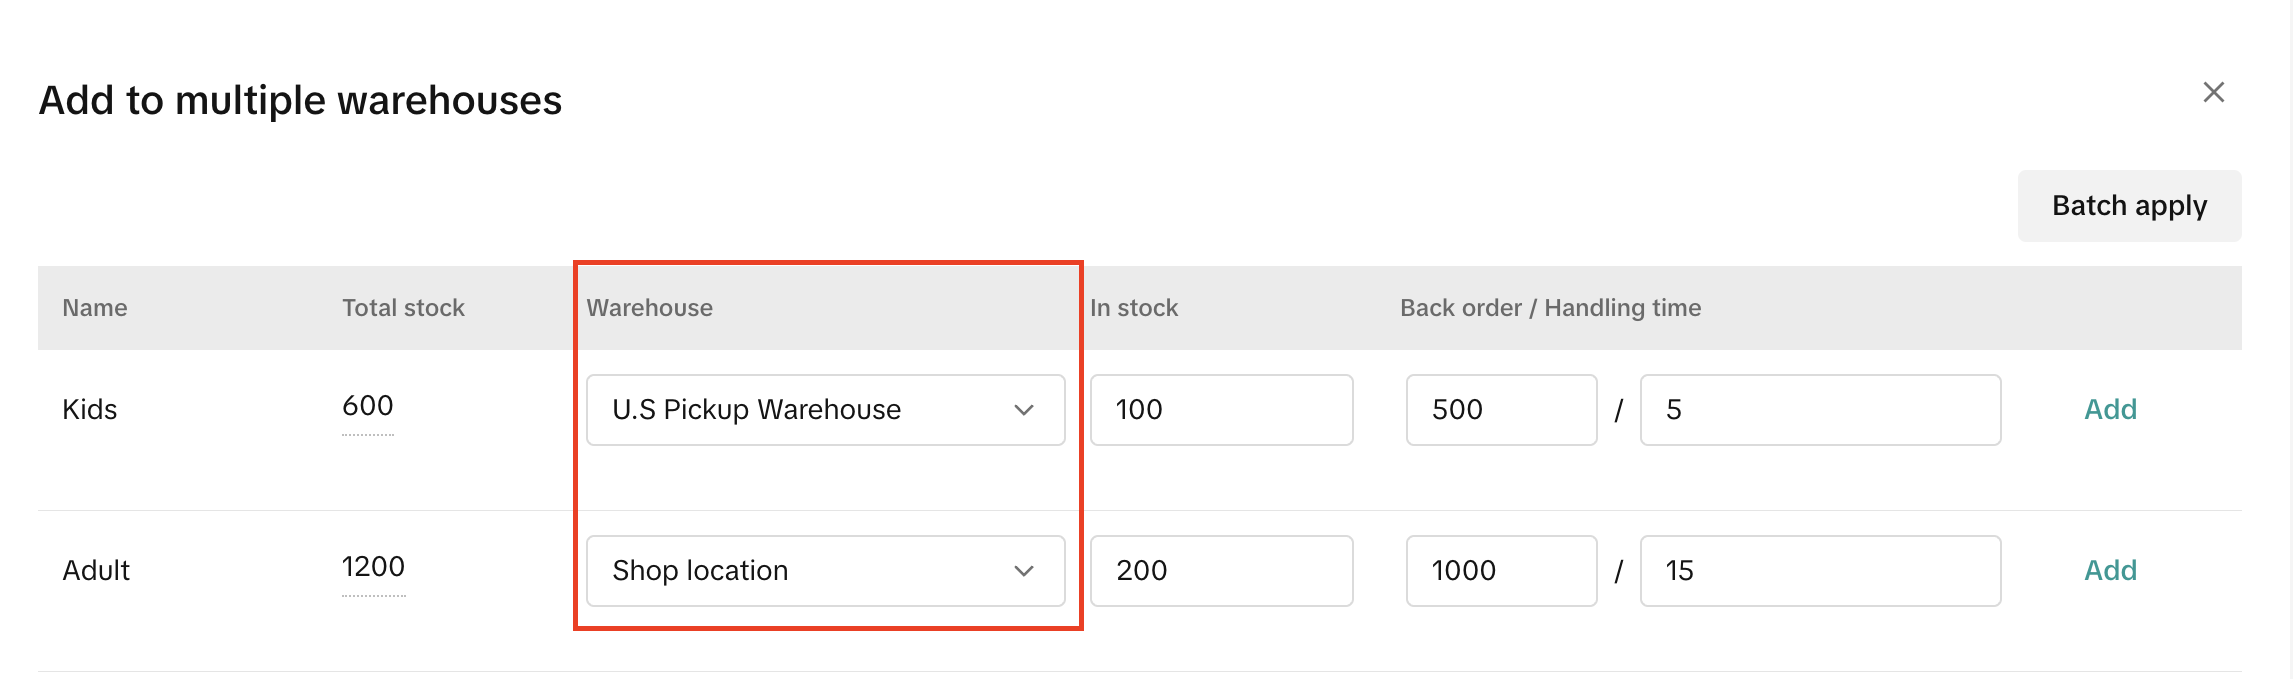Image resolution: width=2293 pixels, height=679 pixels.
Task: Click Add link in the Kids row
Action: click(x=2110, y=410)
